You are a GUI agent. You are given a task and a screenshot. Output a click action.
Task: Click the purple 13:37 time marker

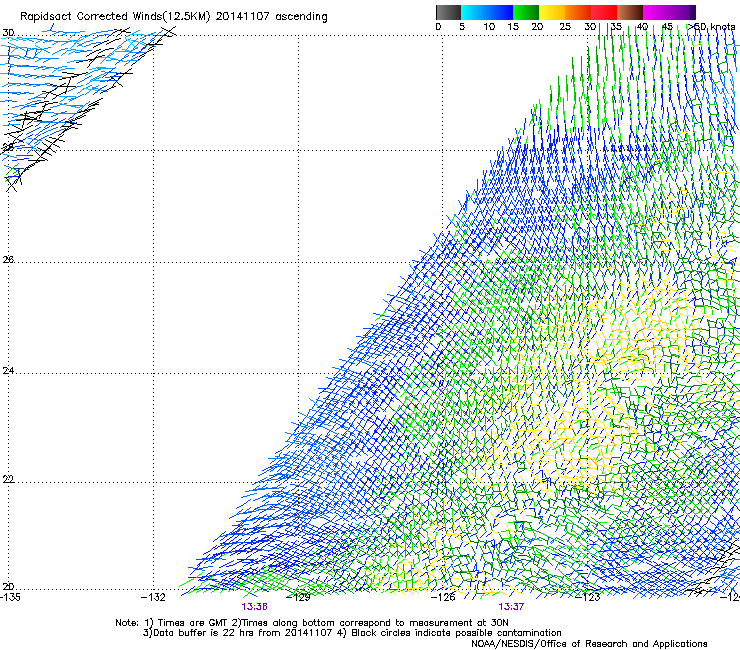click(511, 607)
